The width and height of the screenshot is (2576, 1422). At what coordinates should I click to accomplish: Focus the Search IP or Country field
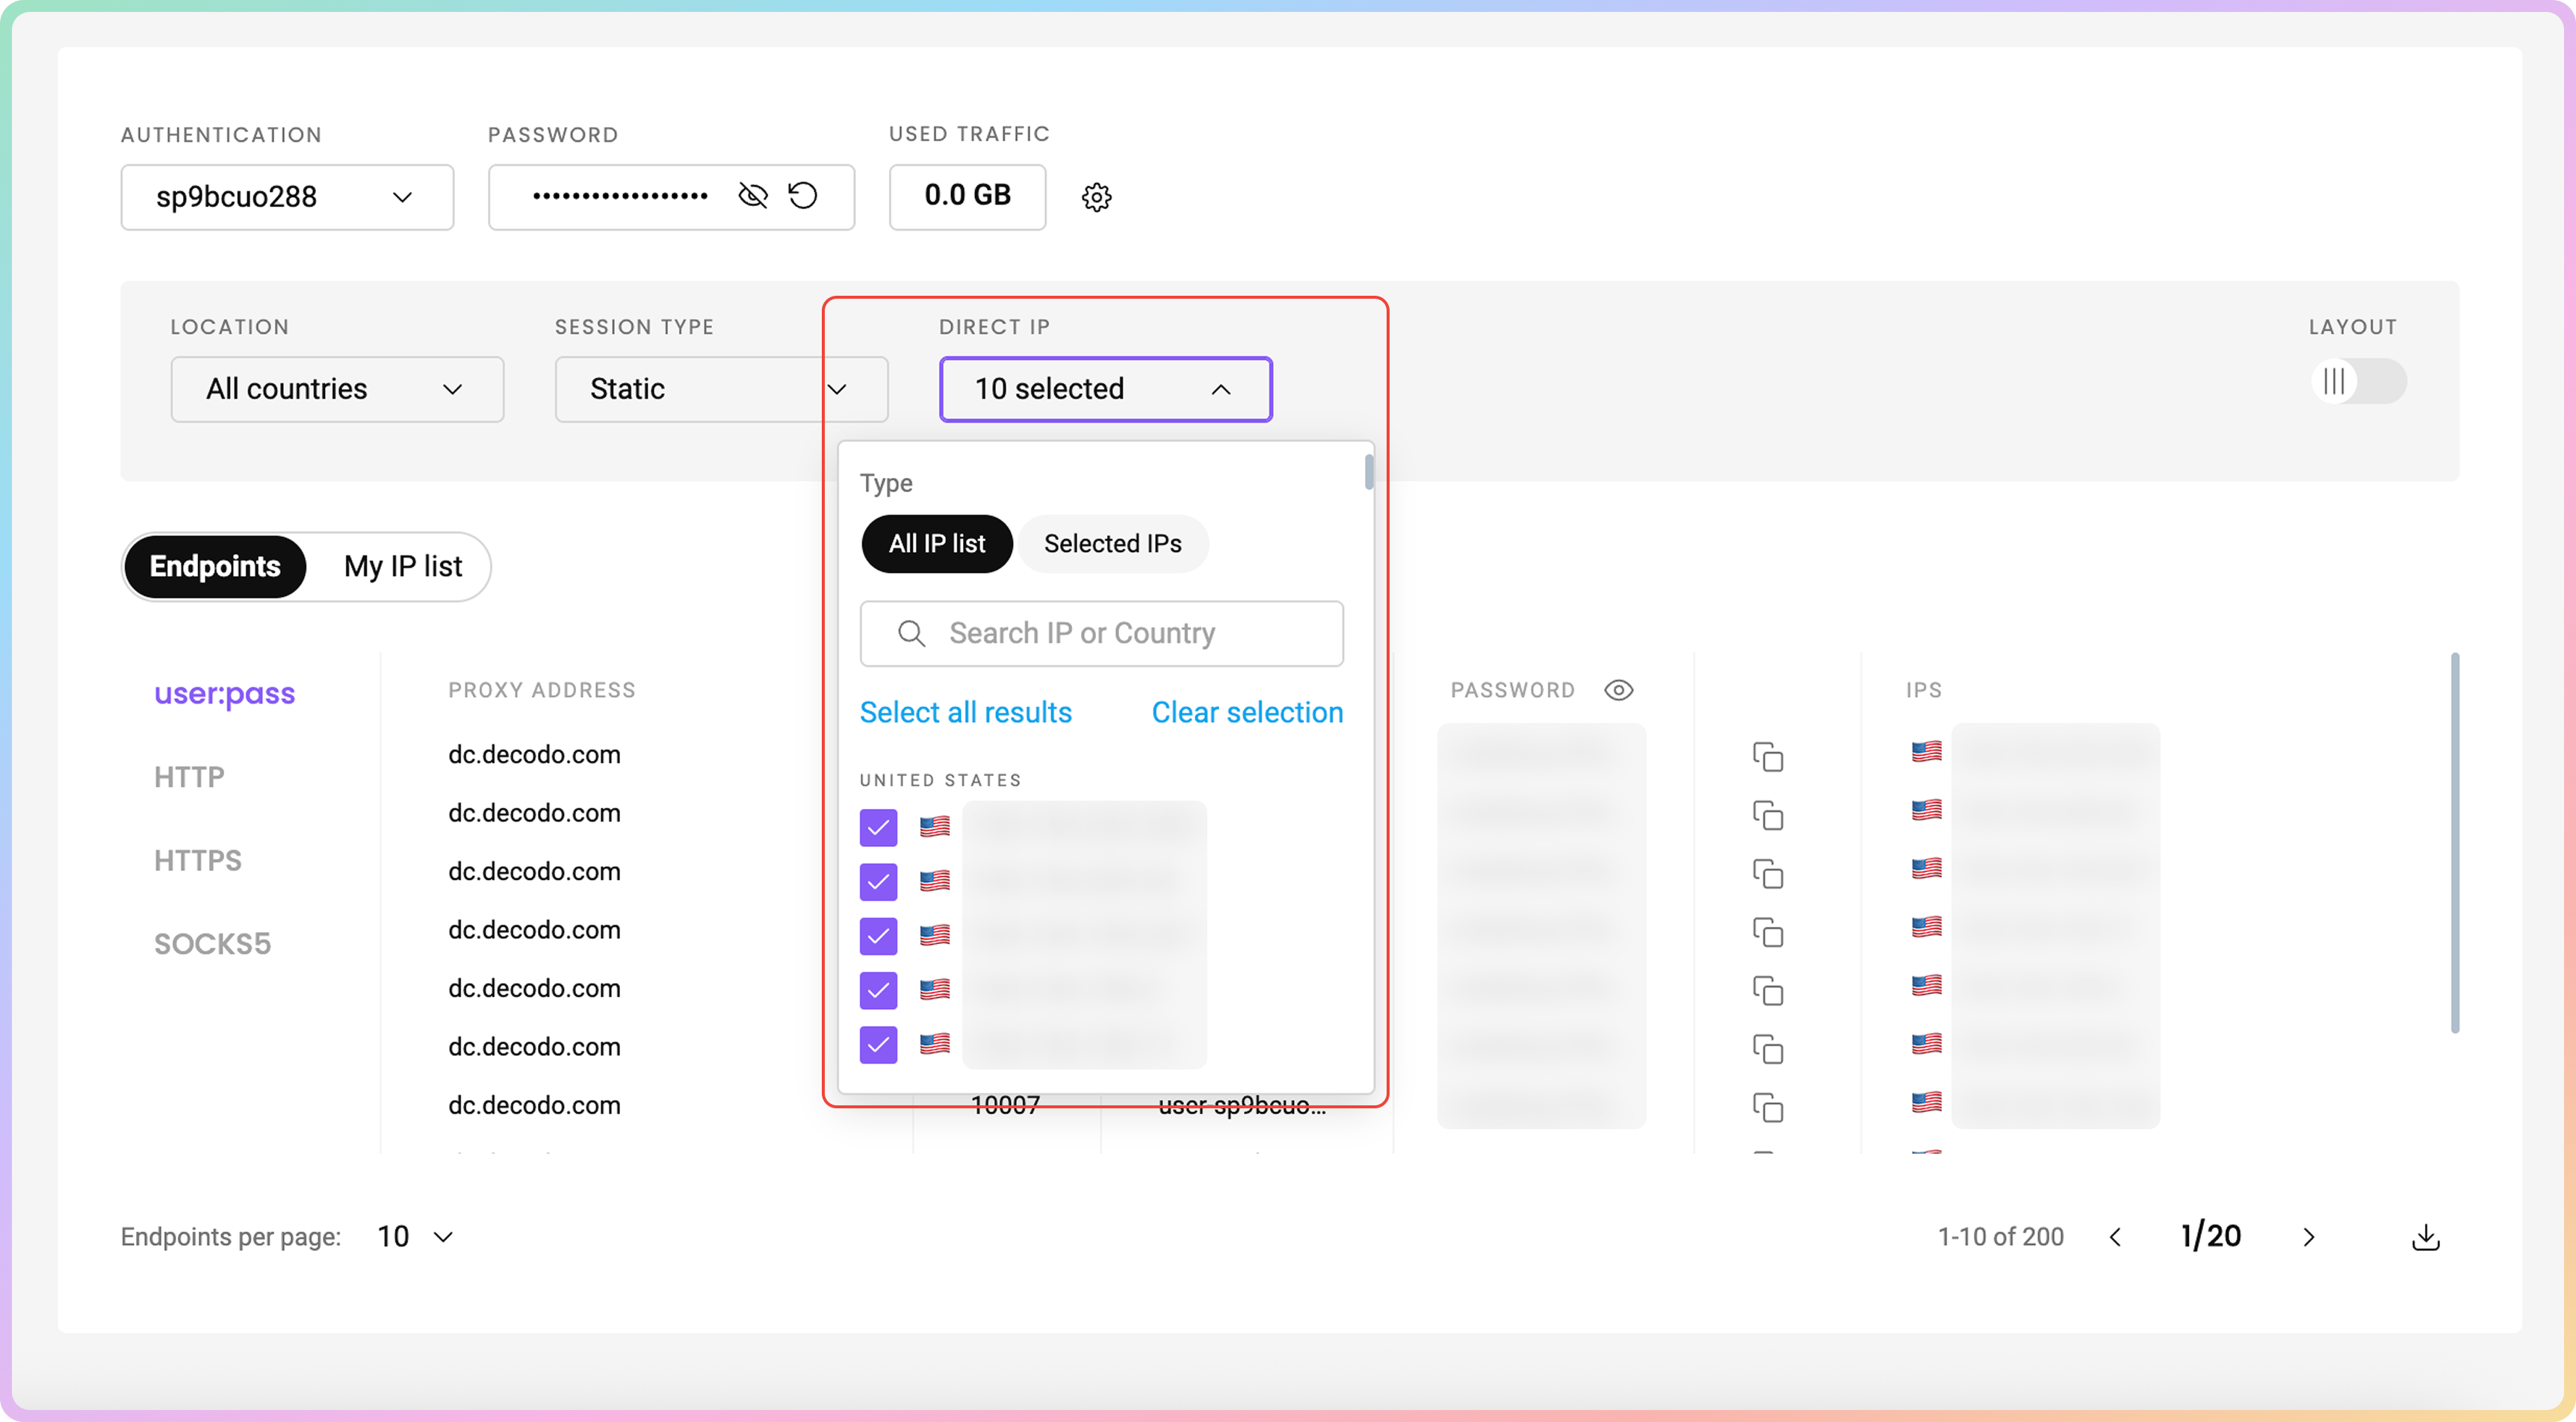tap(1100, 633)
